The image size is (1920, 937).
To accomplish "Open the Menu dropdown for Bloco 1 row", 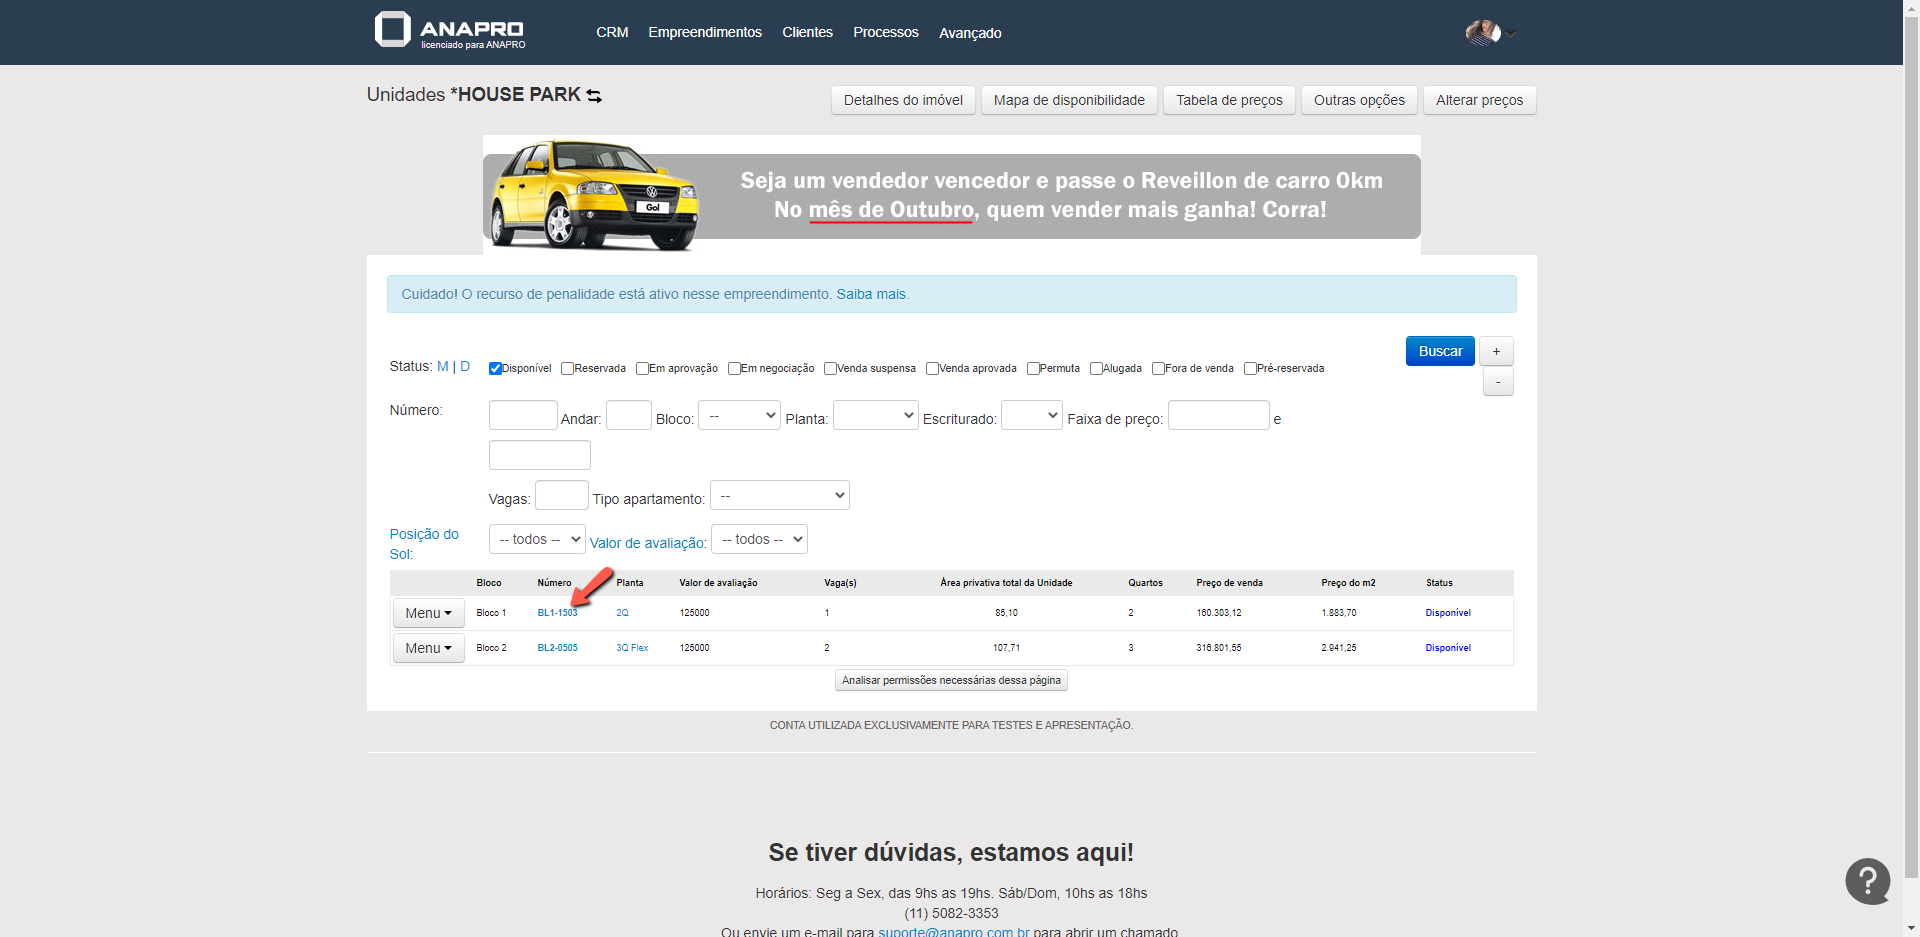I will (428, 613).
